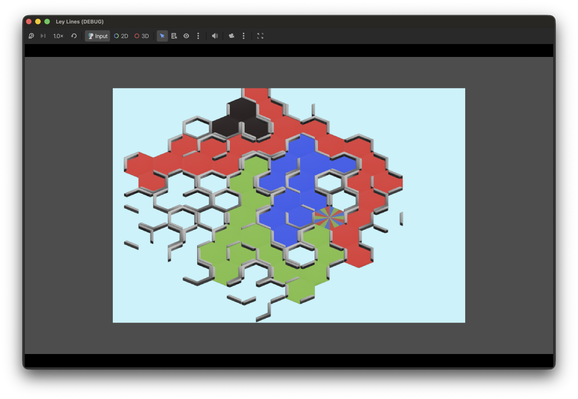Choose the list-select tool icon
Viewport: 578px width, 399px height.
[x=174, y=36]
